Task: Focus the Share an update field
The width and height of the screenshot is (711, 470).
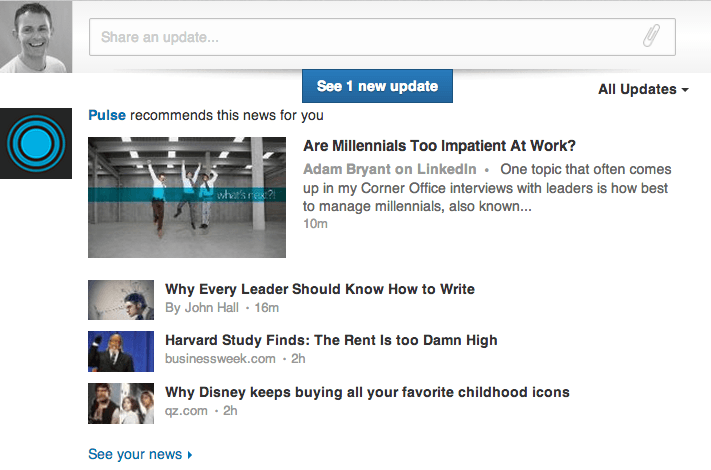Action: [x=382, y=37]
